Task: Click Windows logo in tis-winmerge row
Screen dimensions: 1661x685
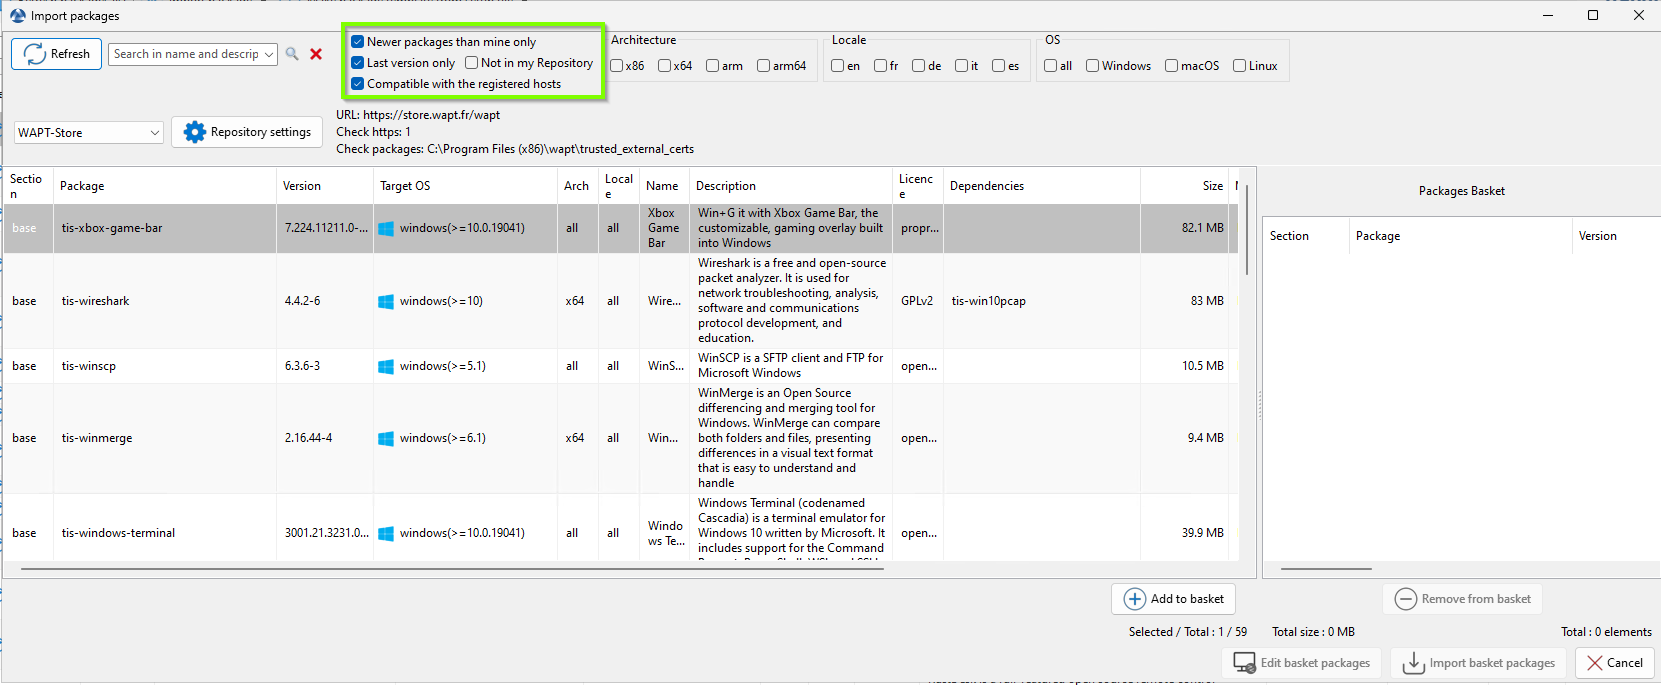Action: pyautogui.click(x=386, y=438)
